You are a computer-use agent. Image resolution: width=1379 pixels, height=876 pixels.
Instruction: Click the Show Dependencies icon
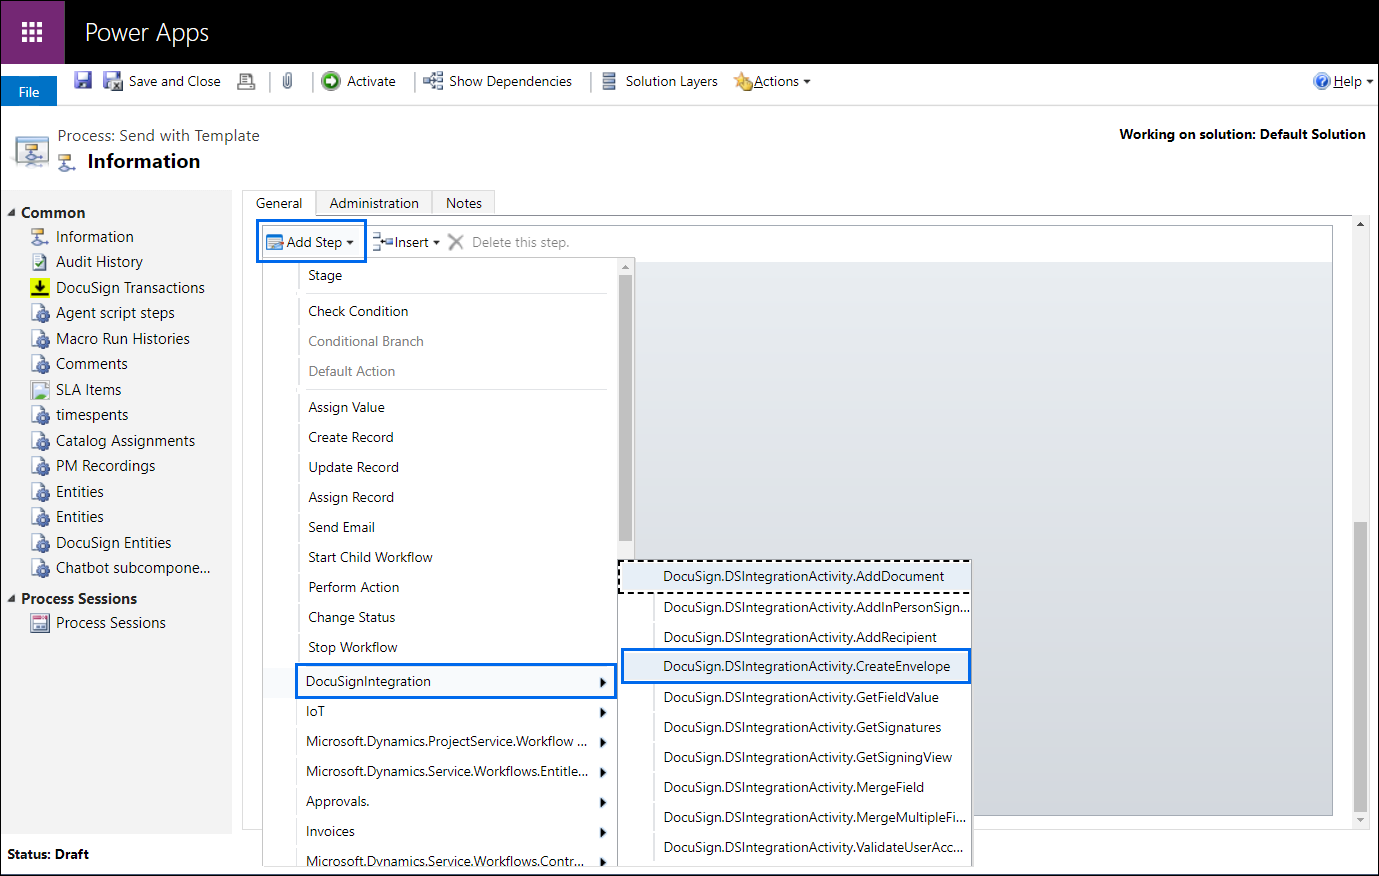pos(433,81)
